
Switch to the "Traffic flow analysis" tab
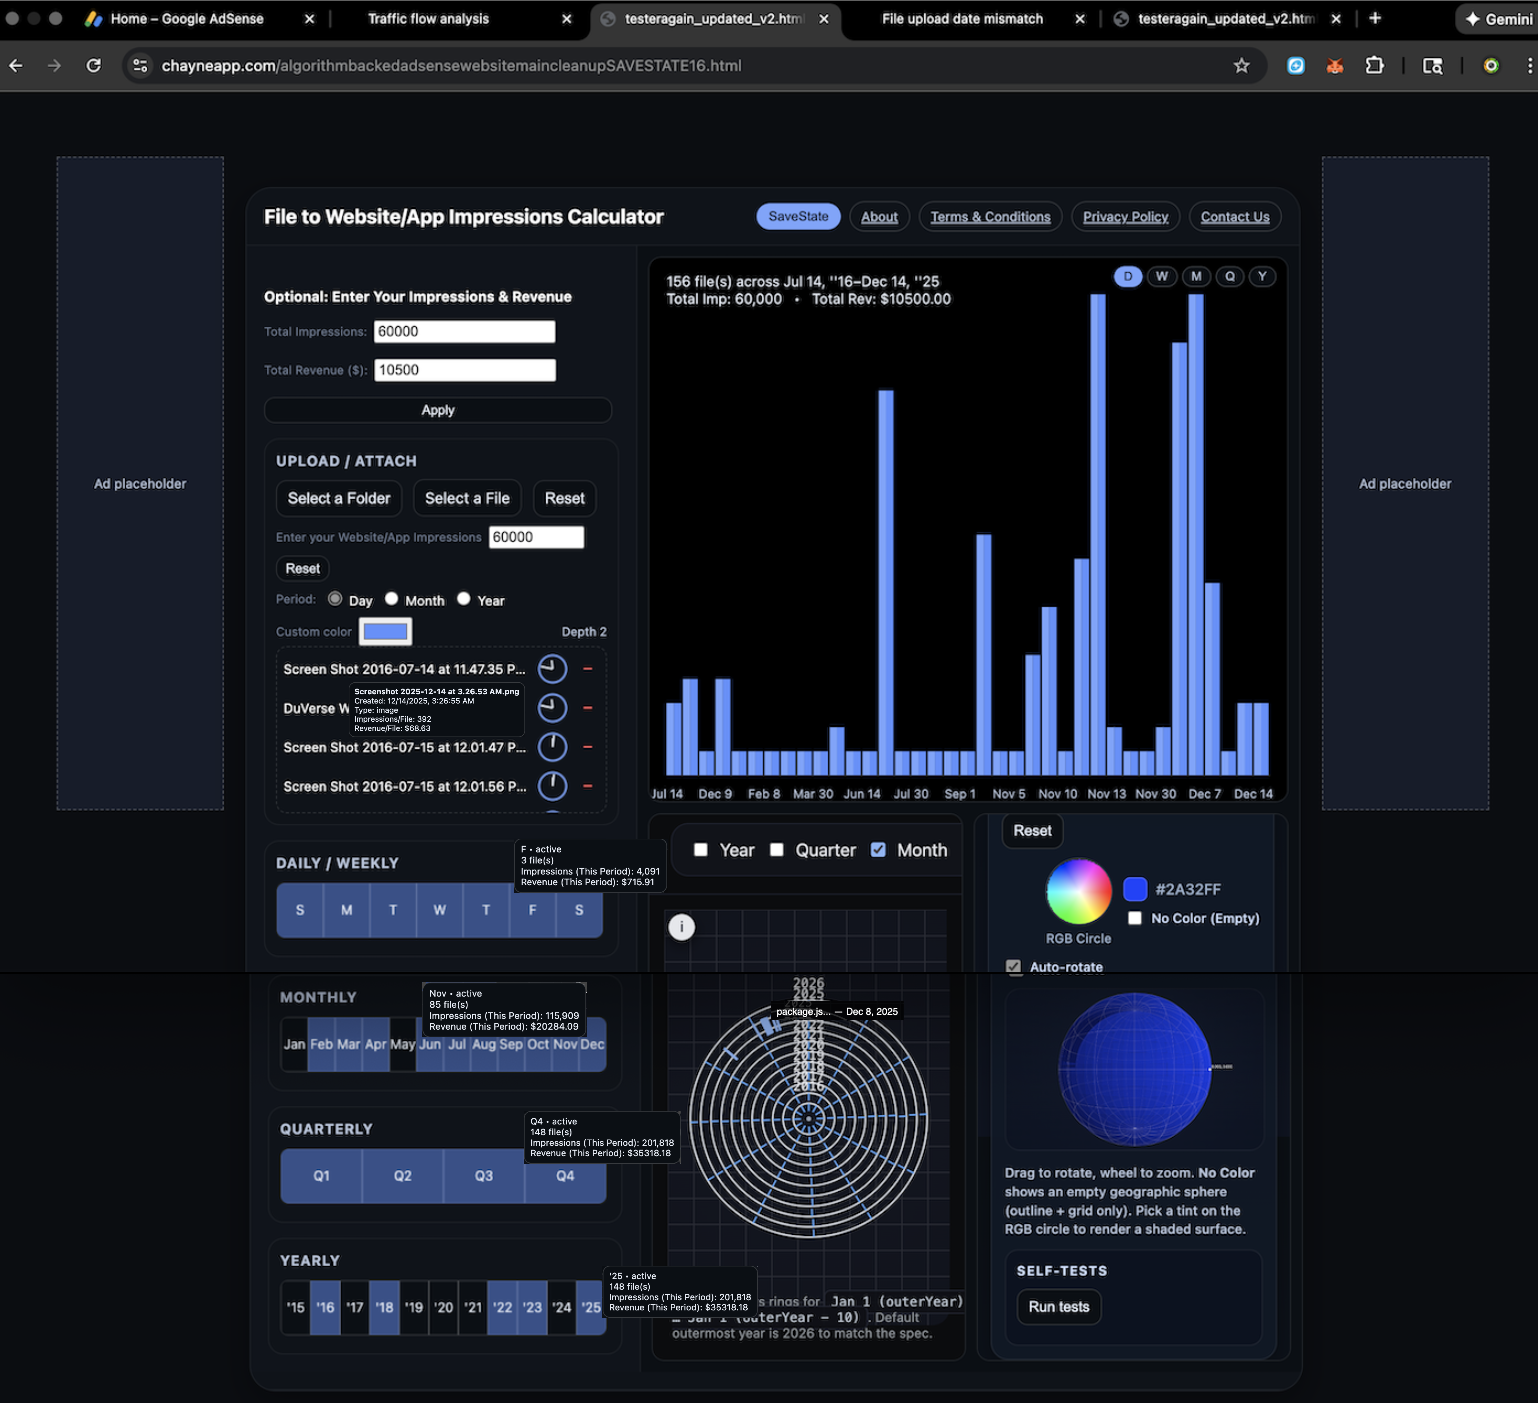tap(428, 18)
